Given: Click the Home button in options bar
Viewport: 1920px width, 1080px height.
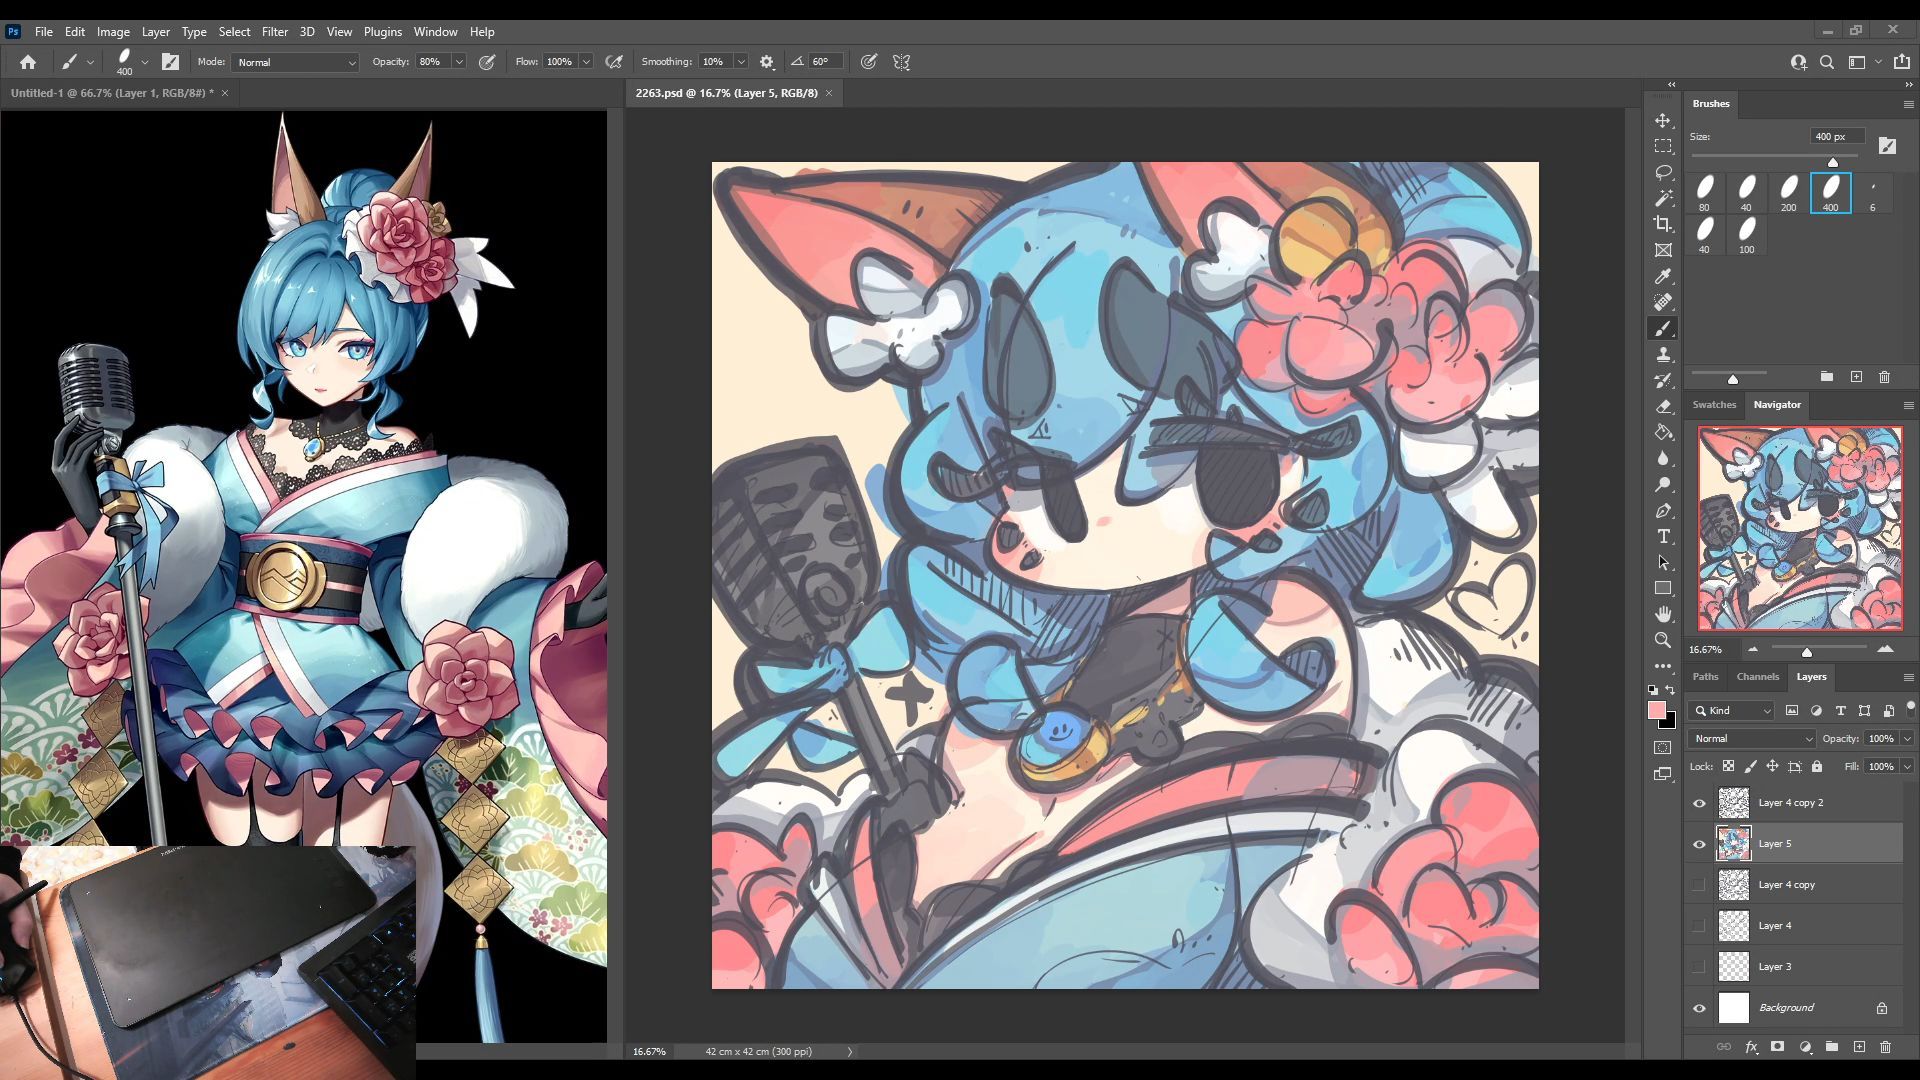Looking at the screenshot, I should 28,62.
